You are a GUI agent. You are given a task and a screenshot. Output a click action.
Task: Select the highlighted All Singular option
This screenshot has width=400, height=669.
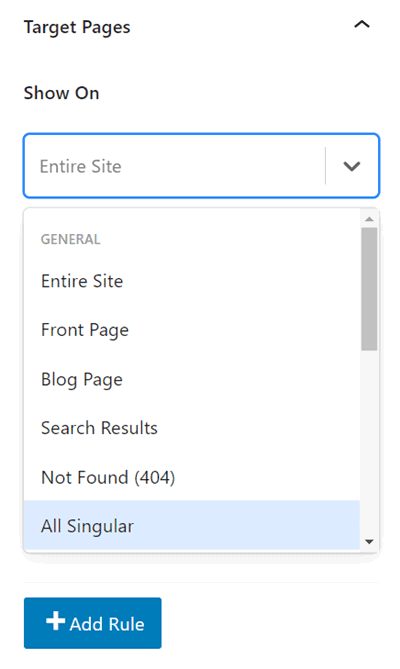click(x=192, y=526)
